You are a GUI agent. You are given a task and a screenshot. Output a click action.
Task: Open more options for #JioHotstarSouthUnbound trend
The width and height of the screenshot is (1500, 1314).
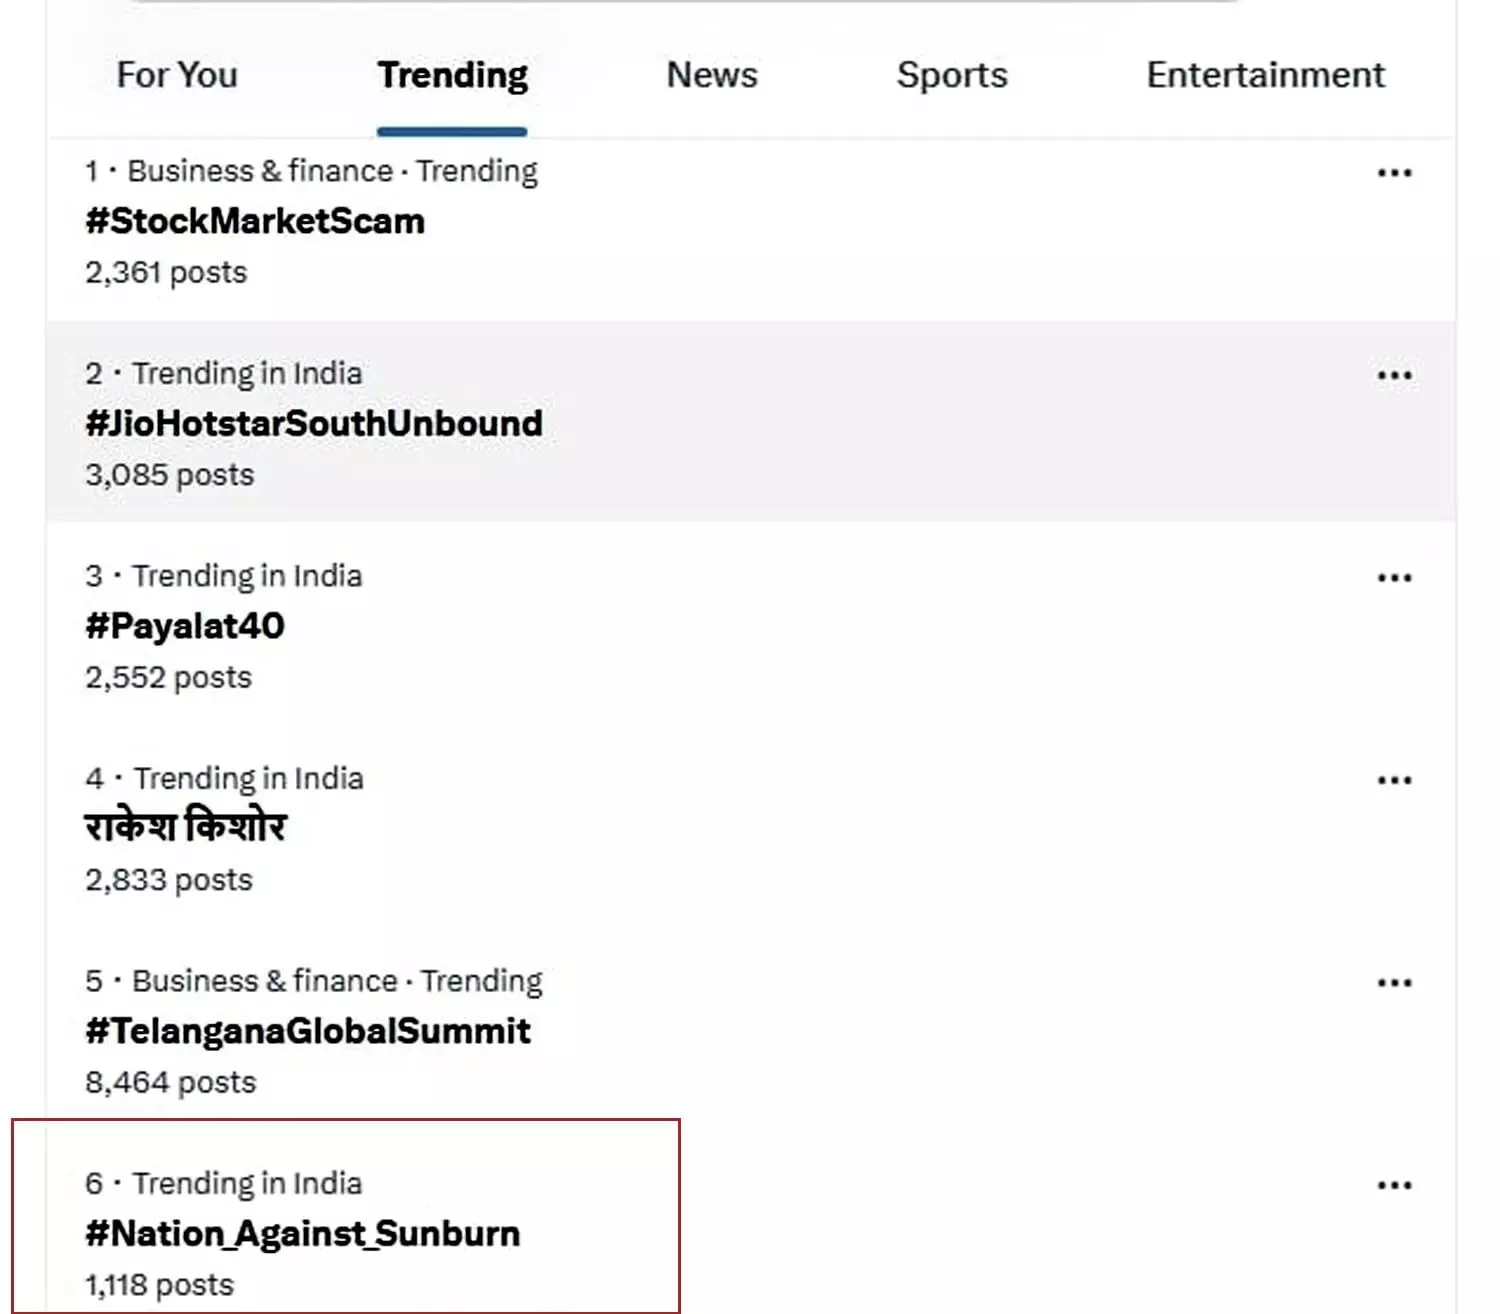tap(1394, 376)
